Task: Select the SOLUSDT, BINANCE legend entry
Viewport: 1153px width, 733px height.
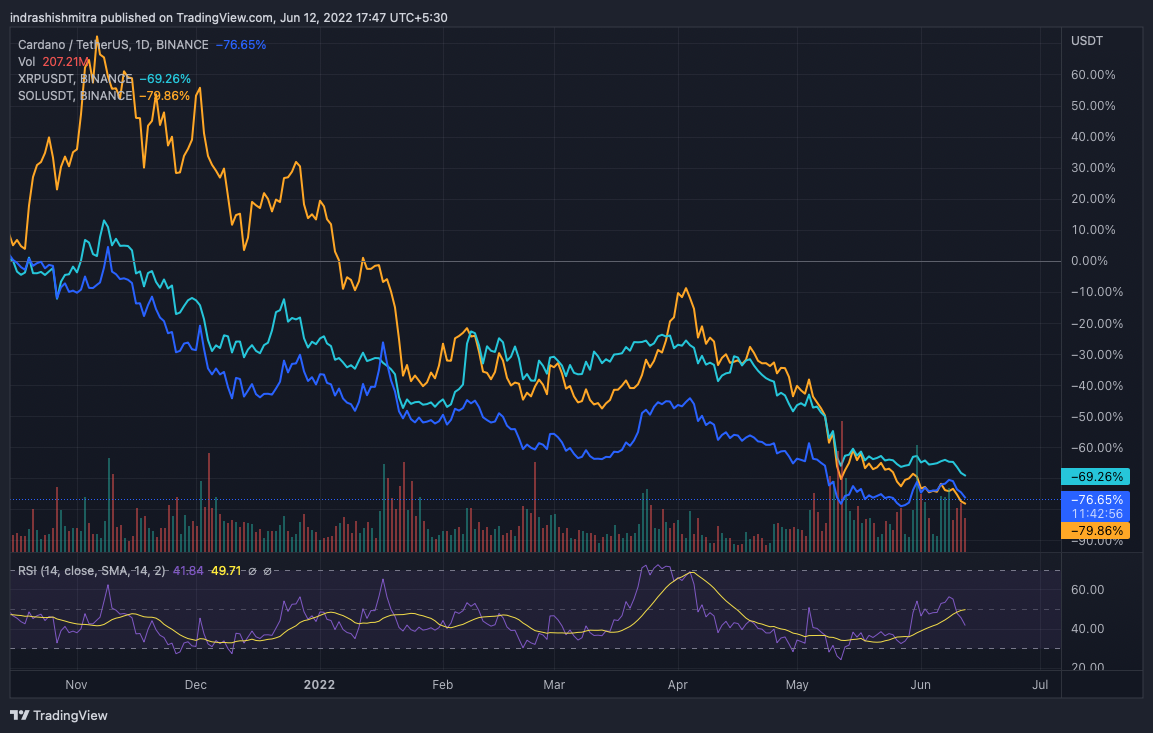Action: click(75, 96)
